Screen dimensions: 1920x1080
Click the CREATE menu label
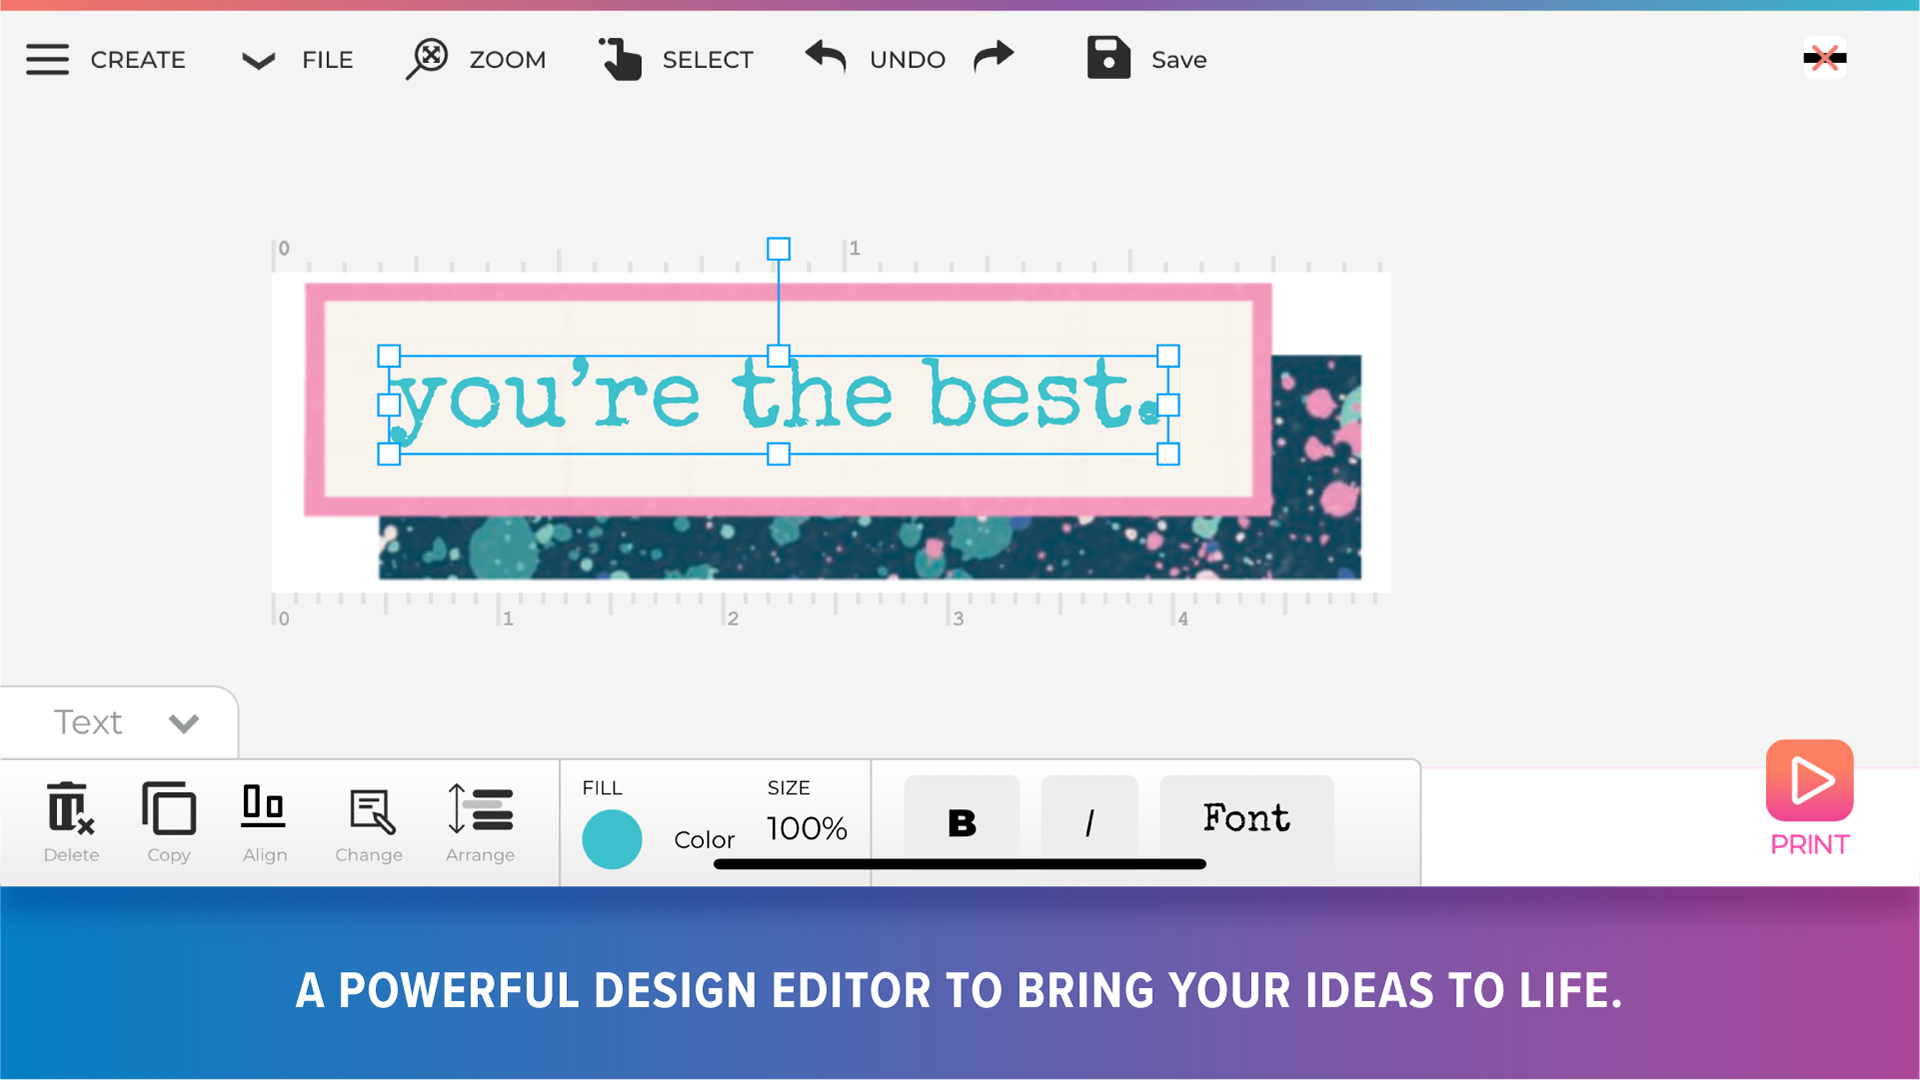click(x=138, y=60)
